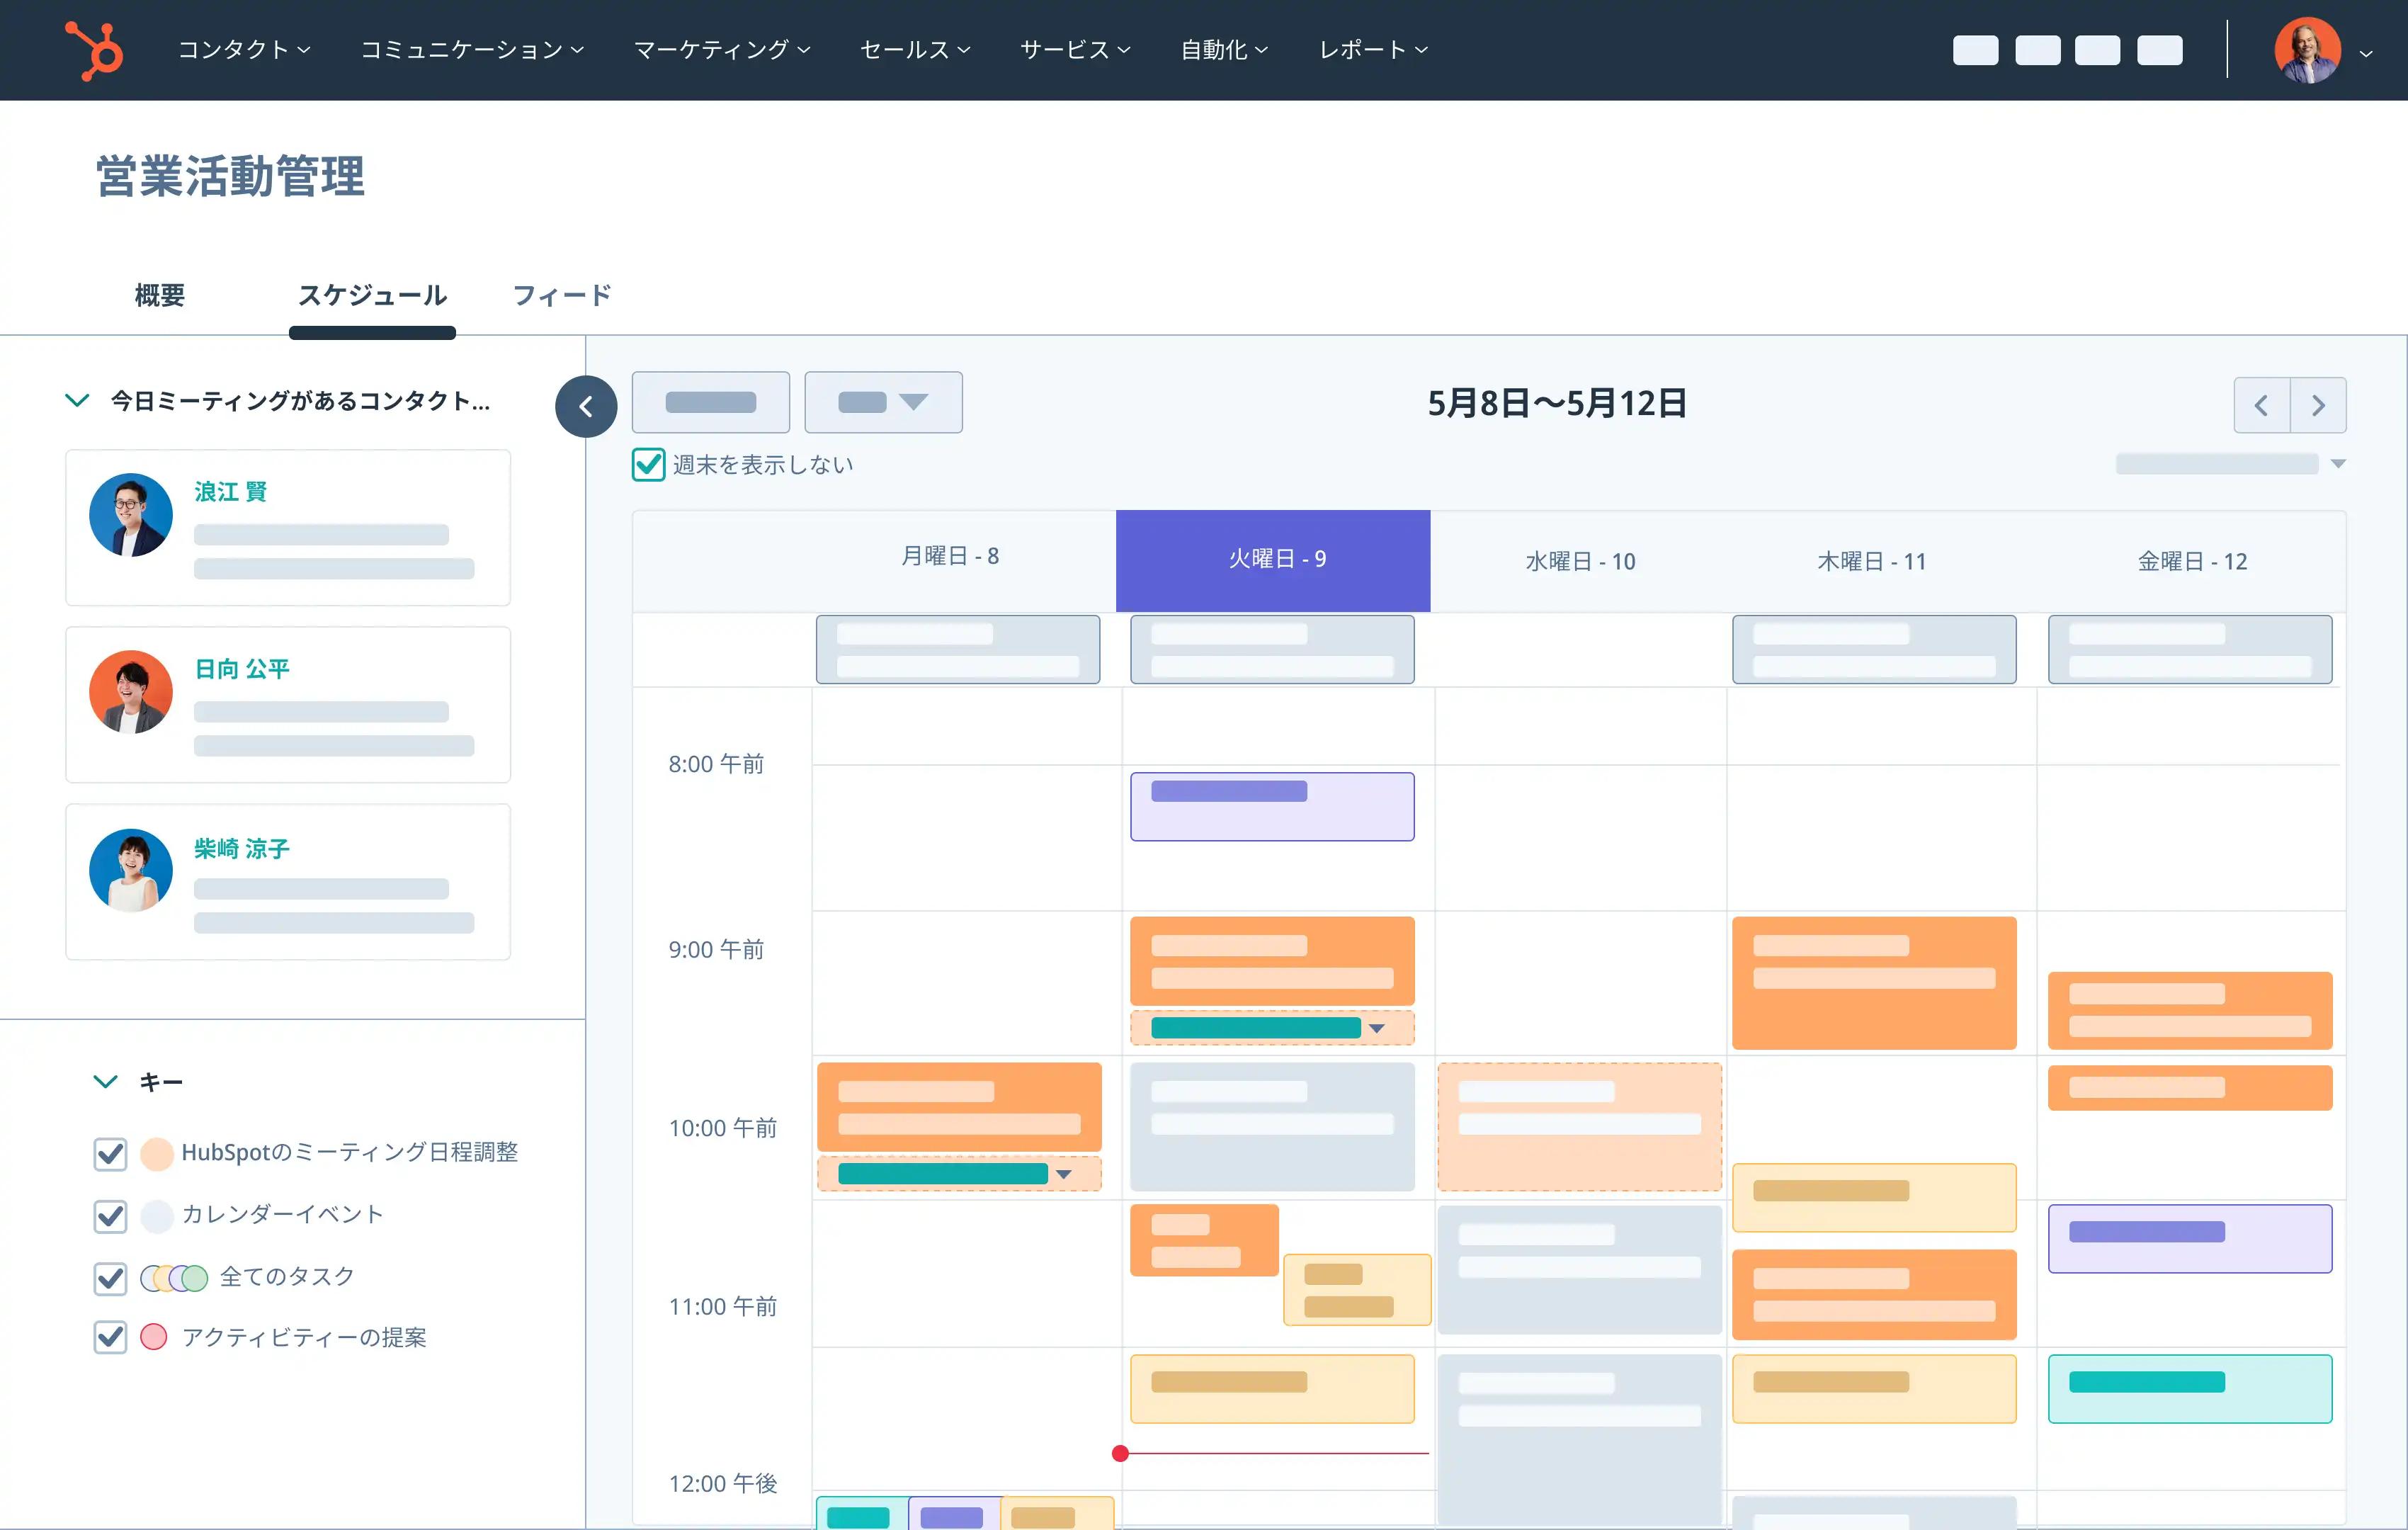Image resolution: width=2408 pixels, height=1530 pixels.
Task: Open Friday's all-day gray event
Action: tap(2190, 649)
